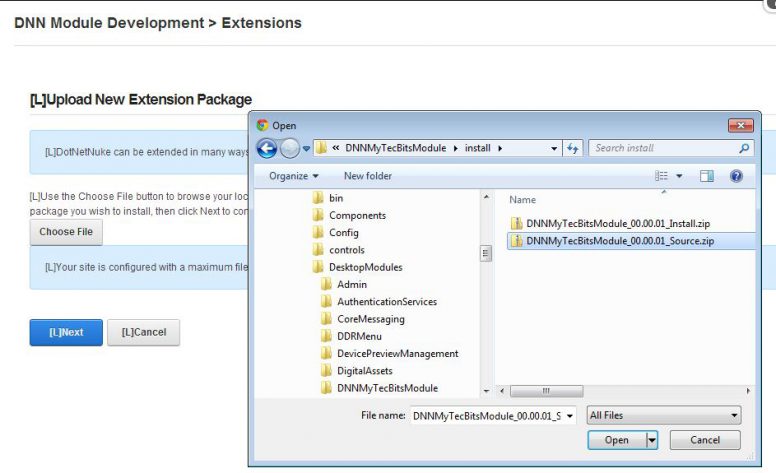Click New folder in the toolbar

(x=368, y=176)
